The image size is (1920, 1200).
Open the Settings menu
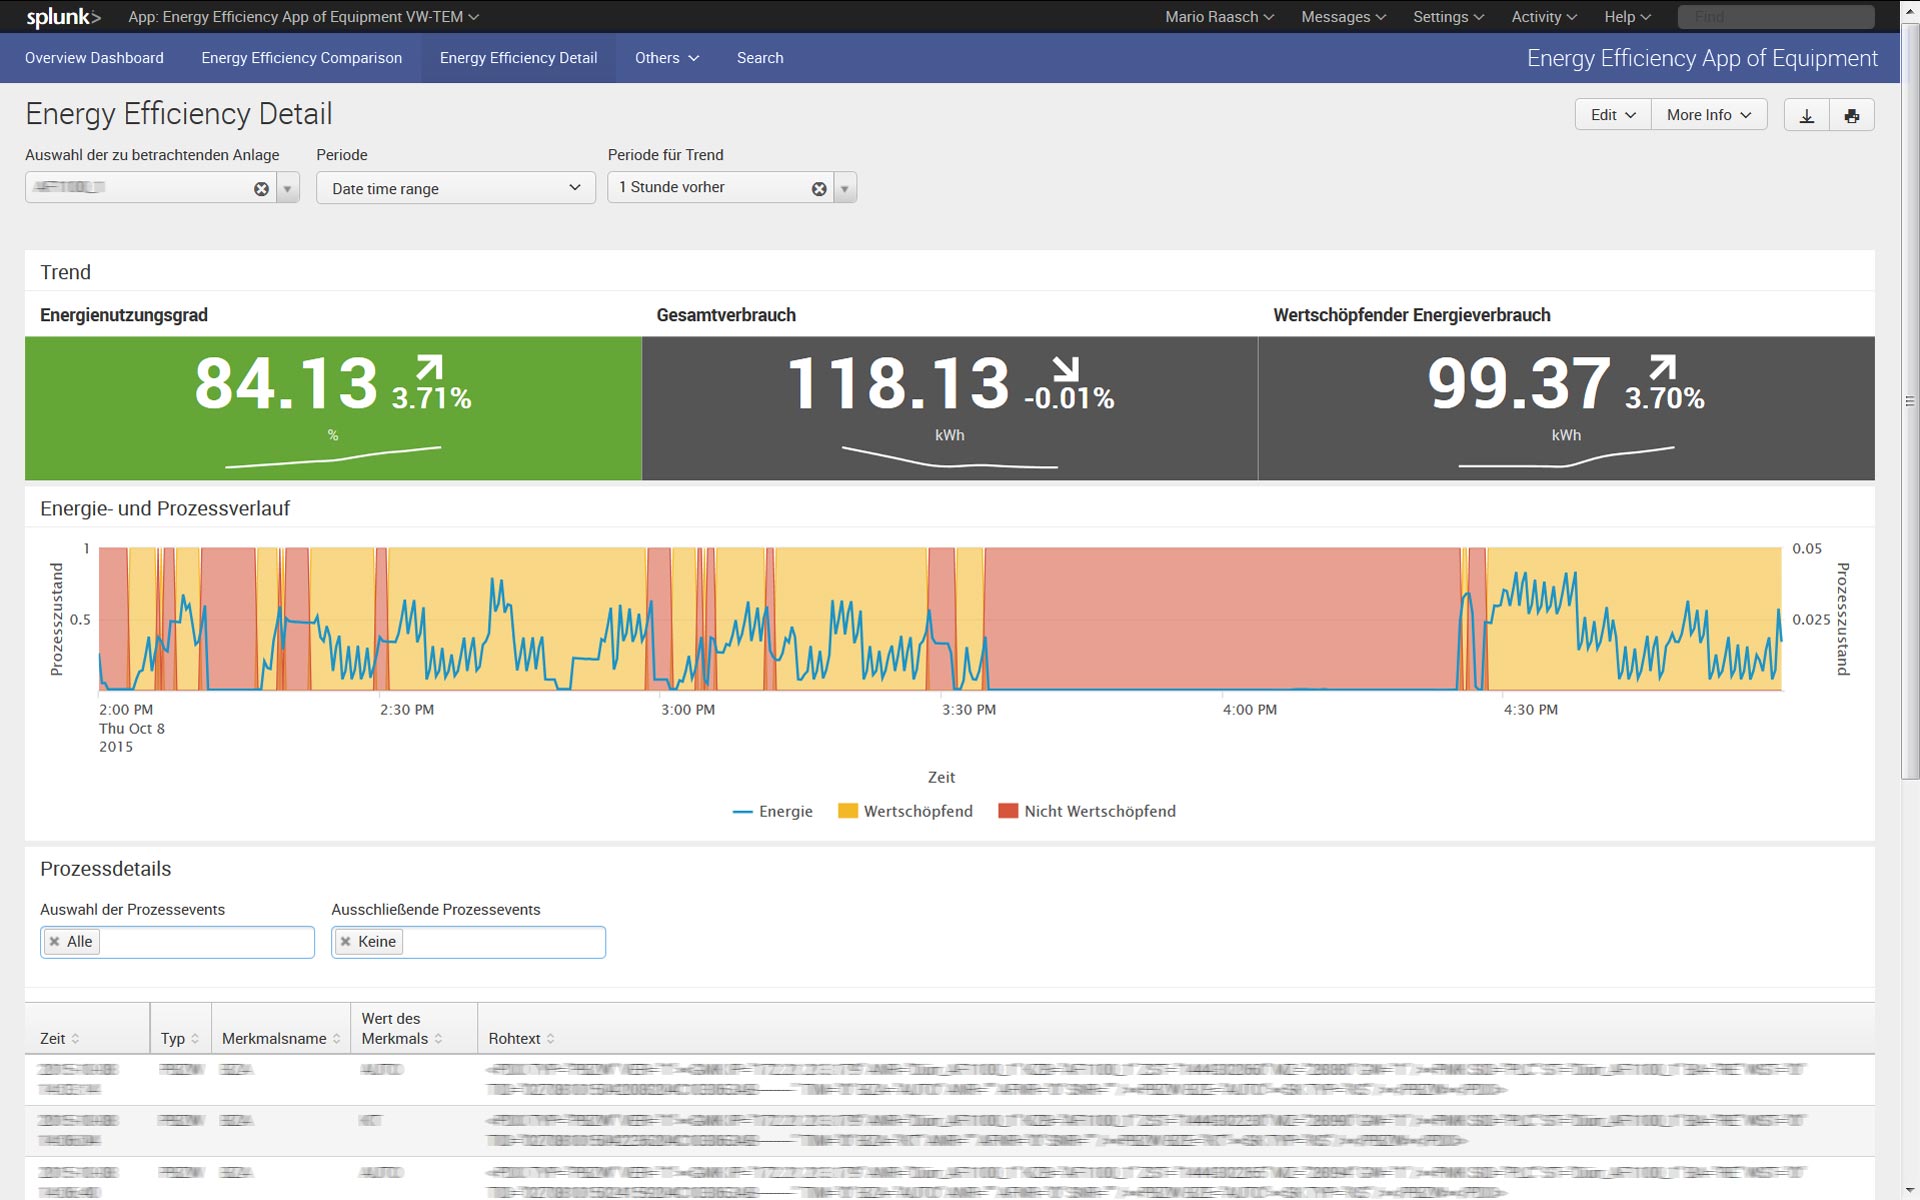[x=1447, y=17]
